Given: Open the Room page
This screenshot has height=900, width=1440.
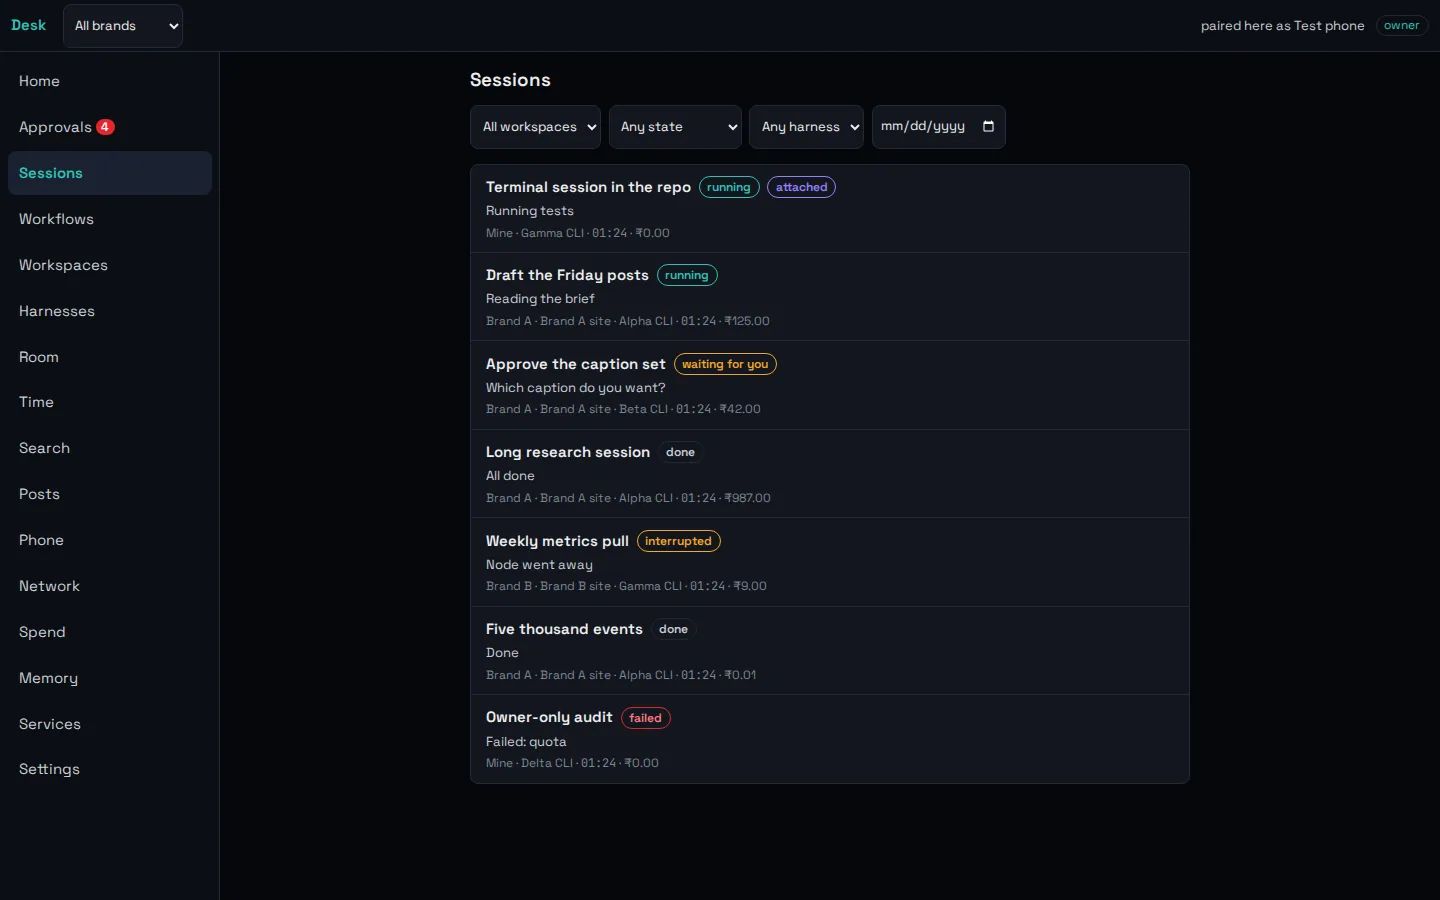Looking at the screenshot, I should coord(110,357).
